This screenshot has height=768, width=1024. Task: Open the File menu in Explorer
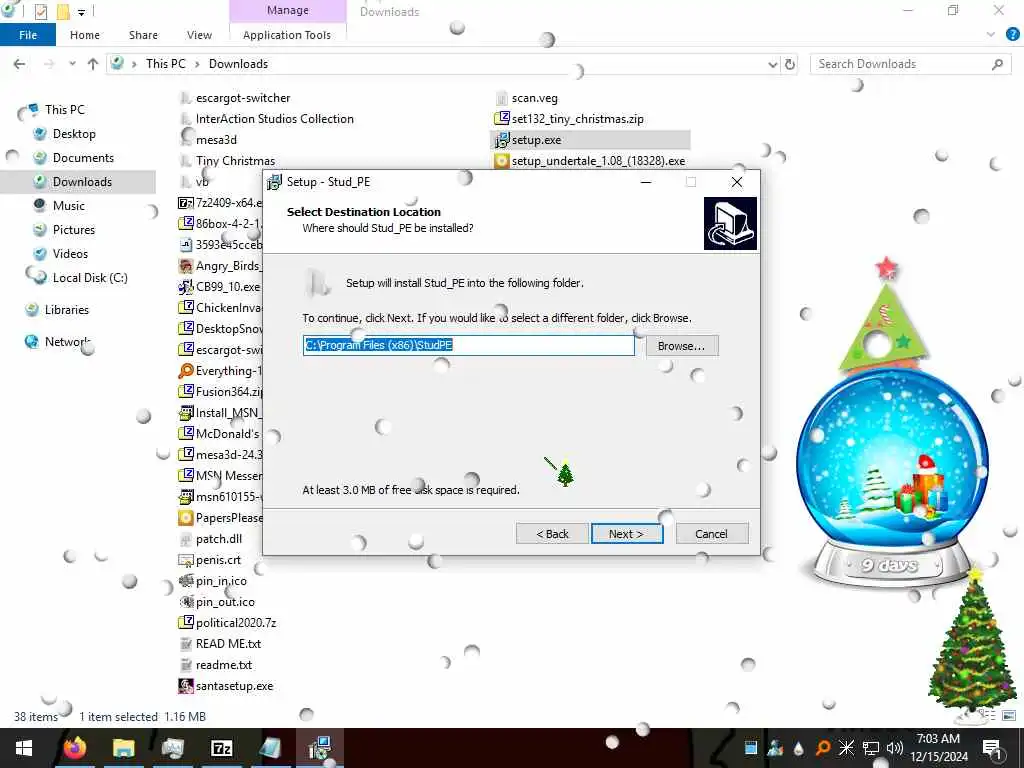[28, 35]
